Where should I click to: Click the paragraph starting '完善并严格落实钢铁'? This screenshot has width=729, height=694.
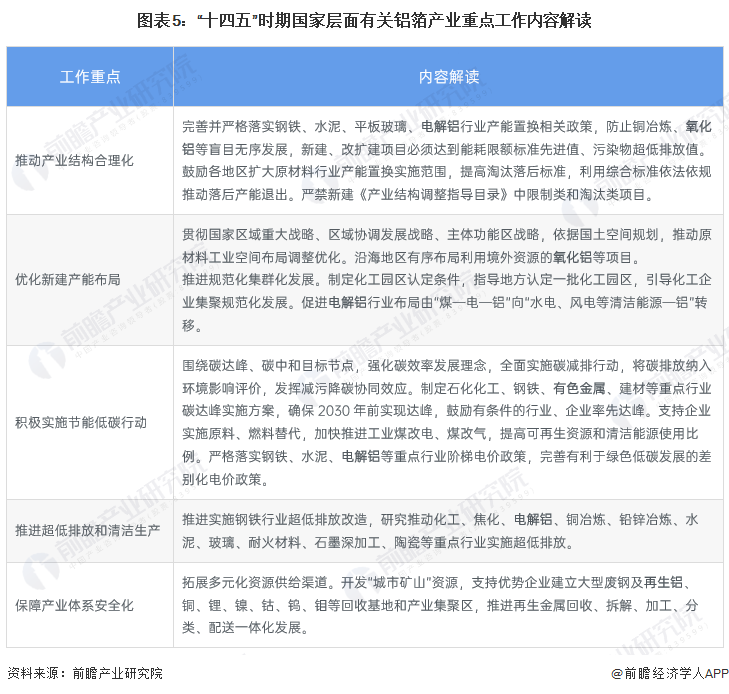[x=447, y=160]
